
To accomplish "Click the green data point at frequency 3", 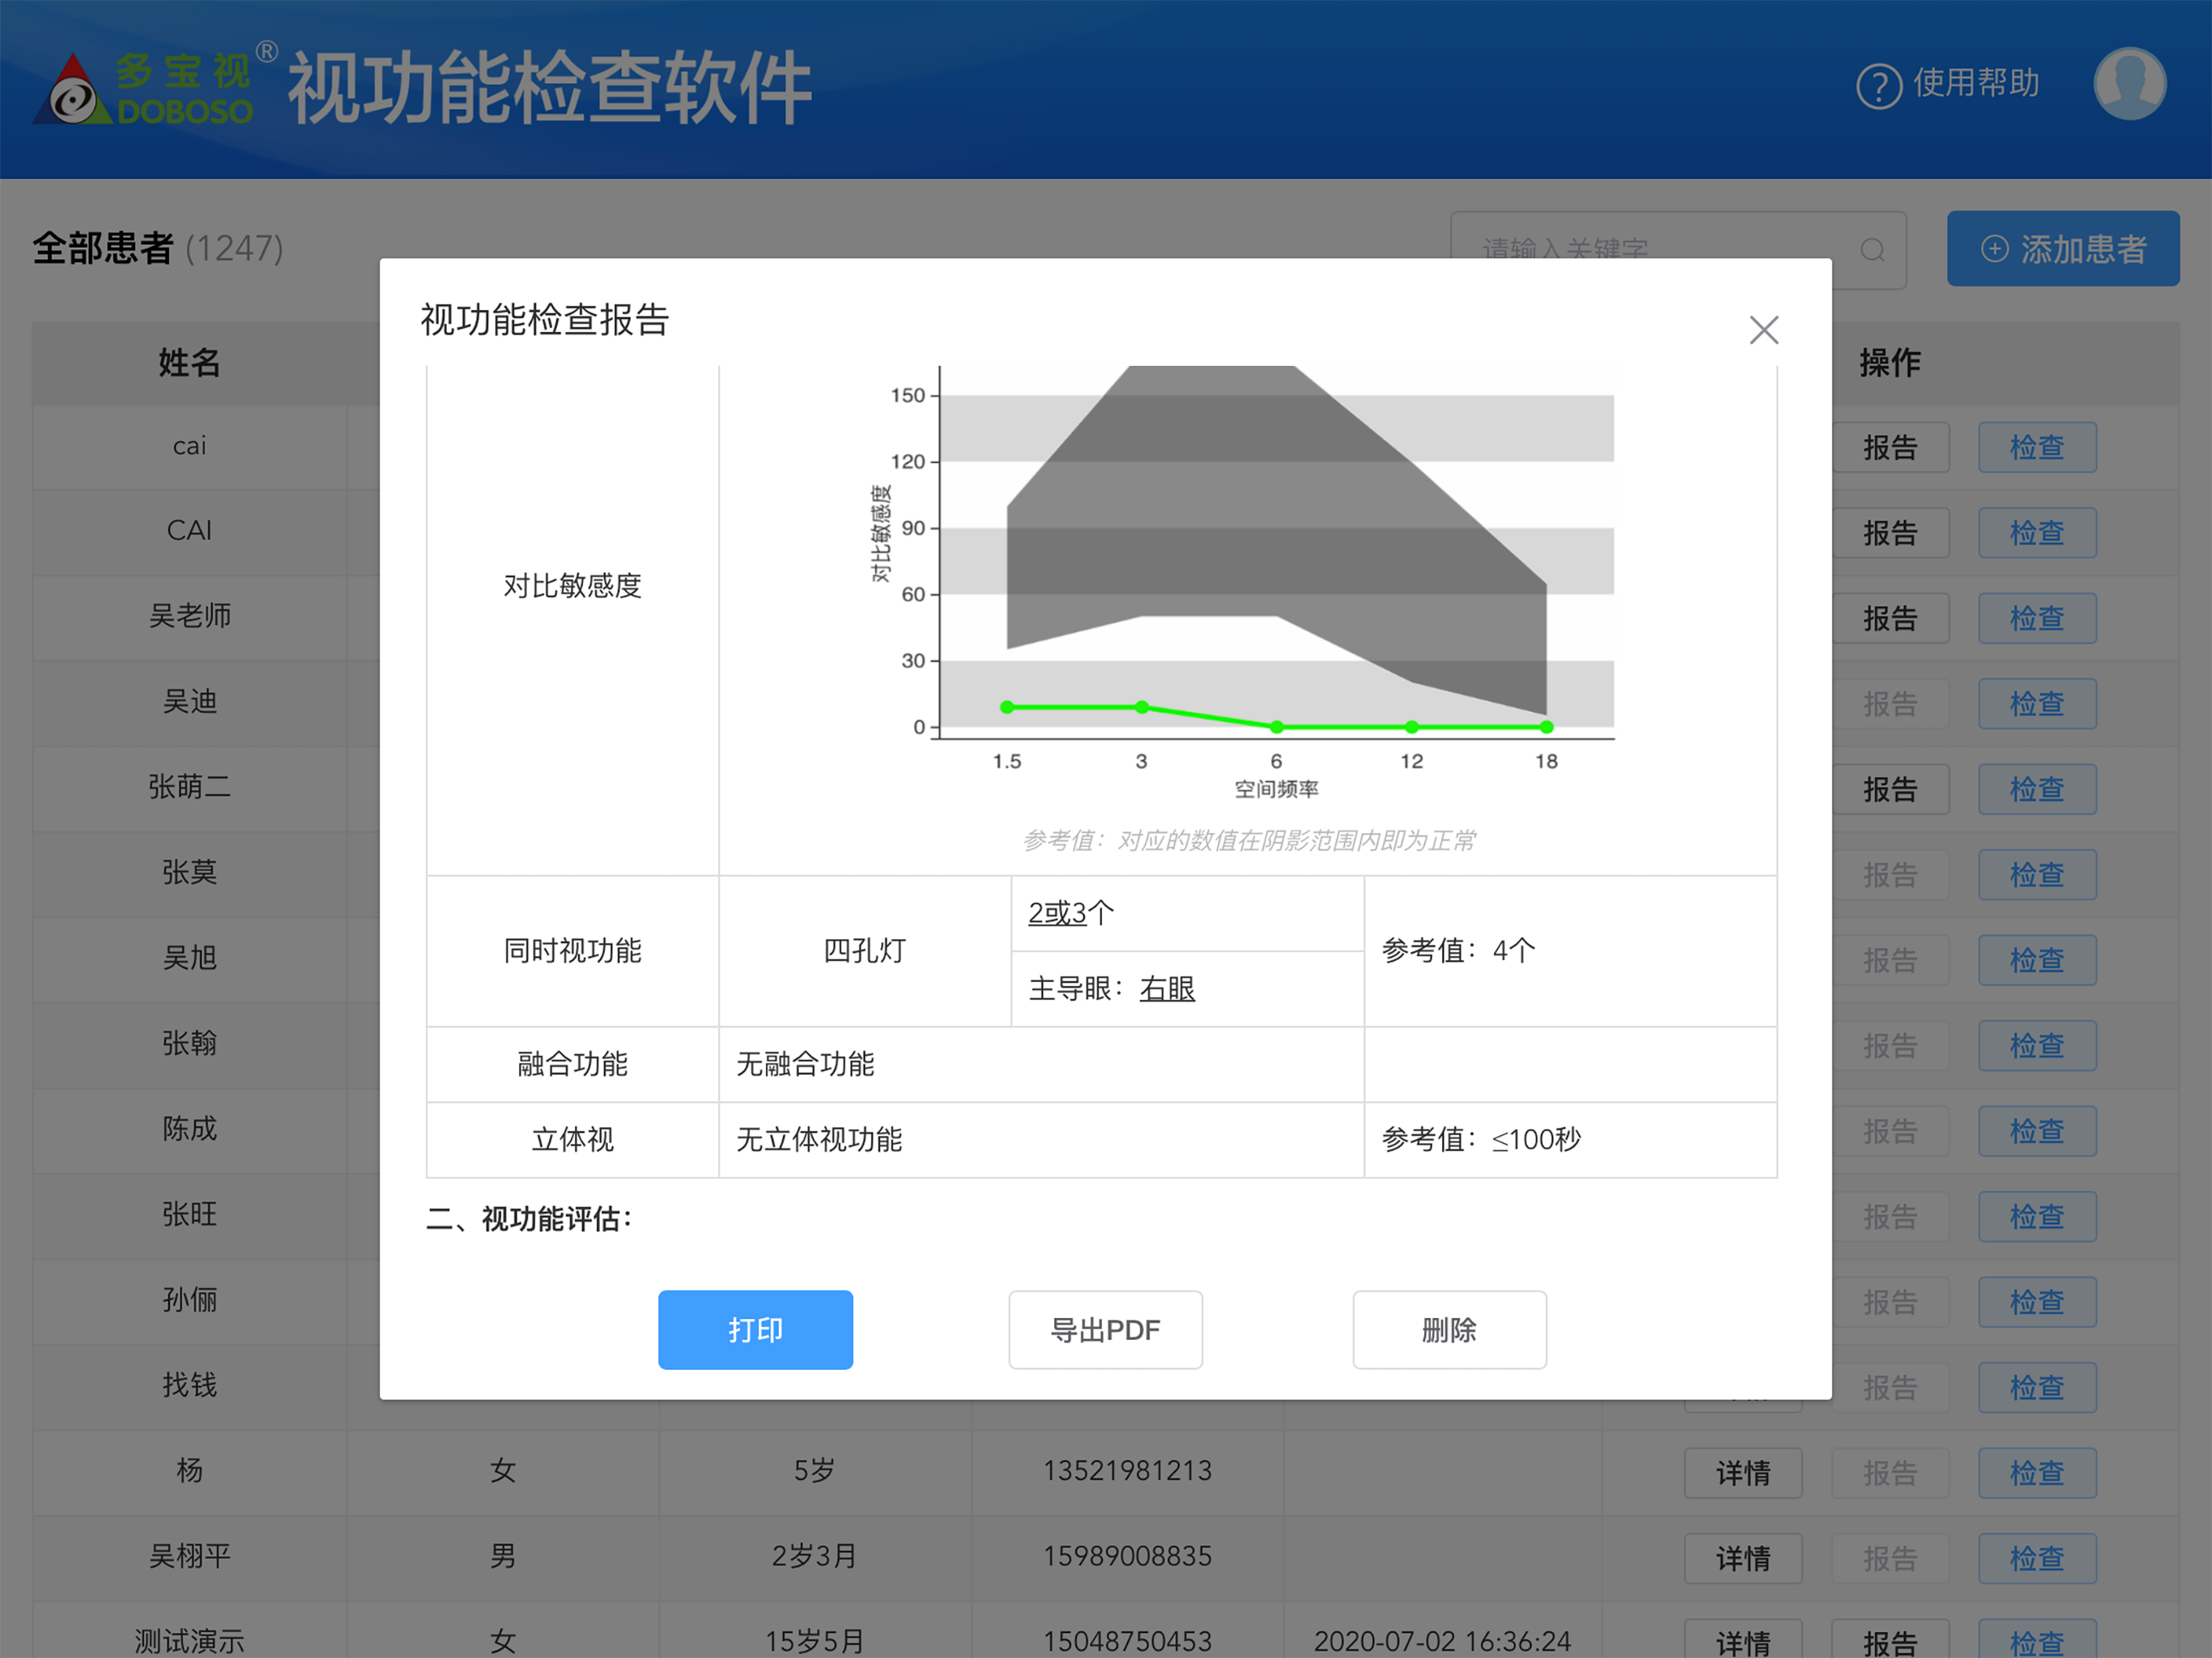I will tap(1141, 707).
